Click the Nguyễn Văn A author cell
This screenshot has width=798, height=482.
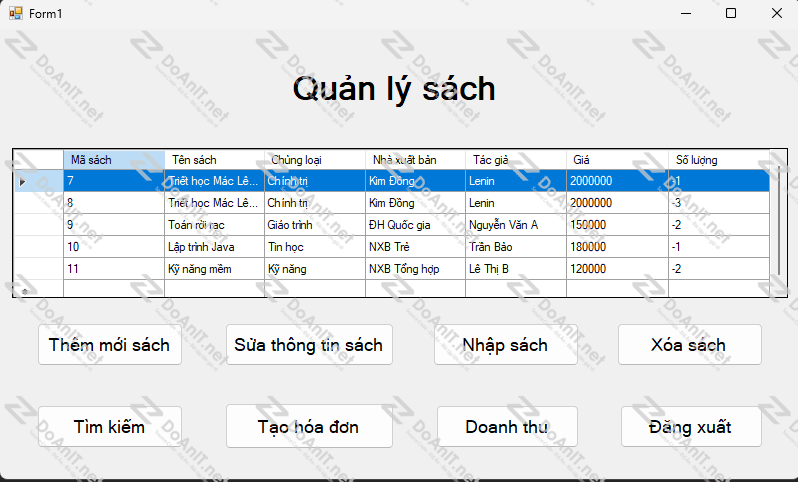(x=514, y=225)
